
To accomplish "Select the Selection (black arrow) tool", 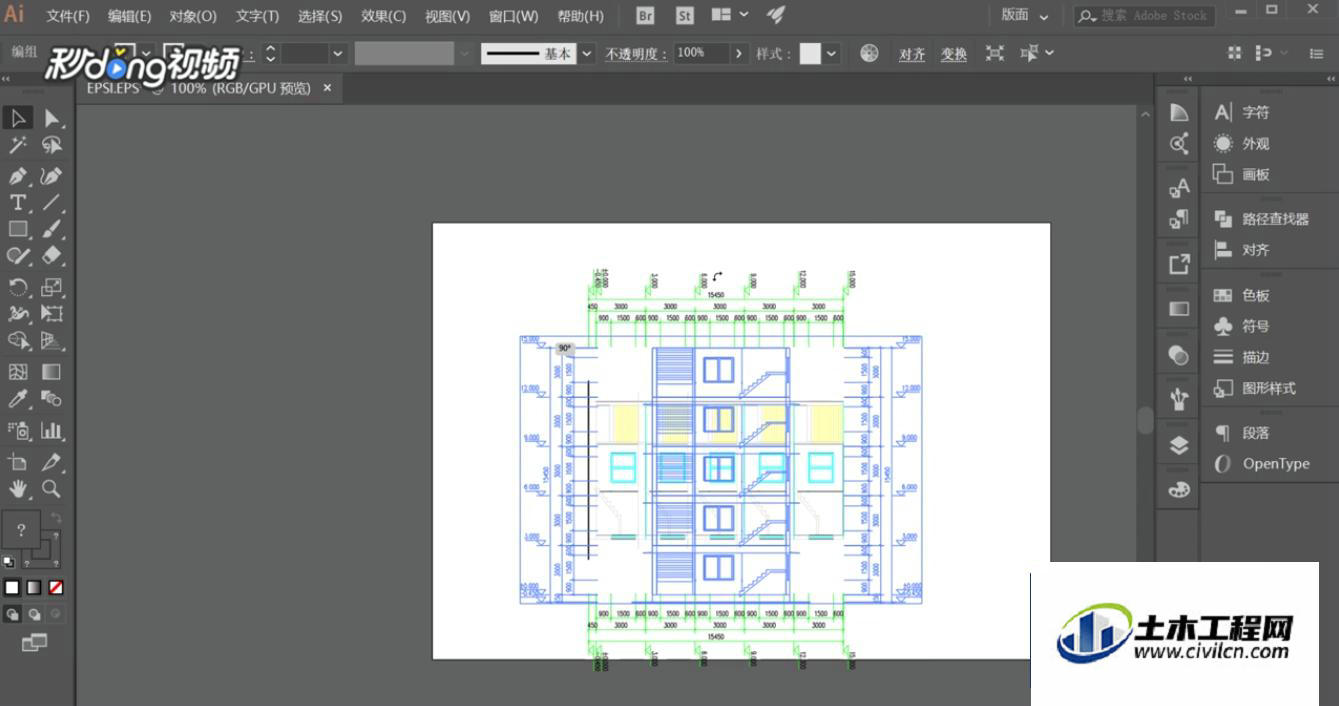I will (18, 118).
